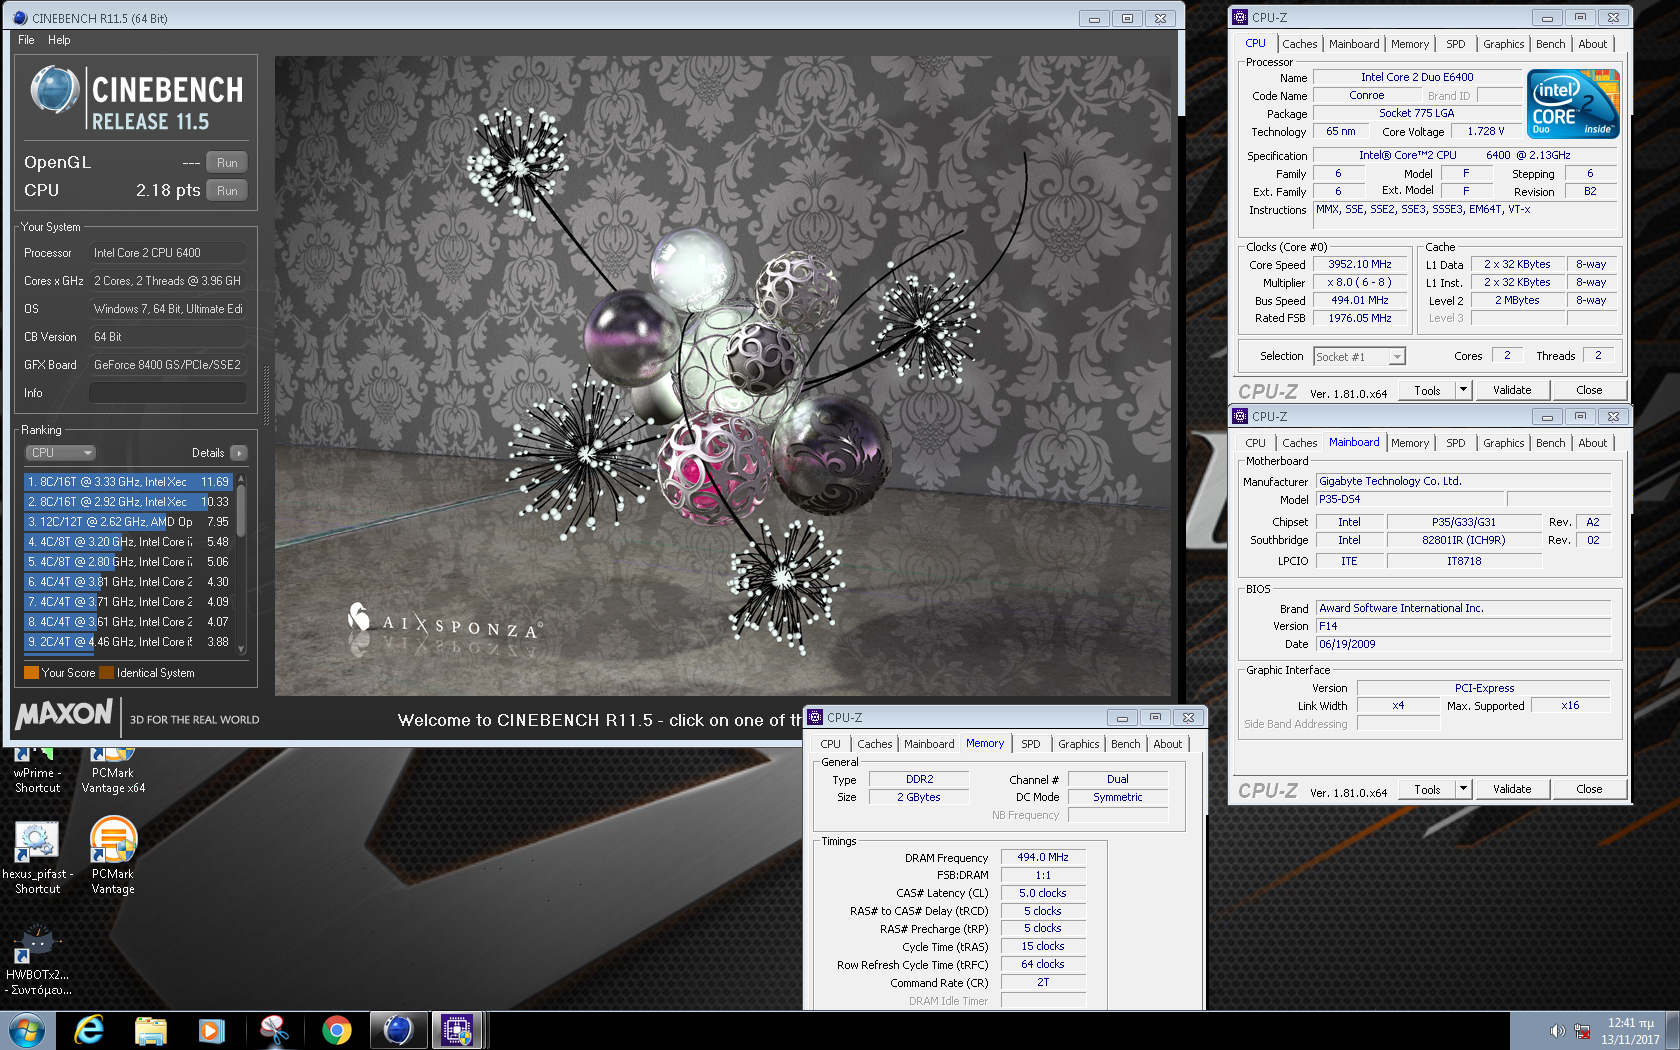Click the Multiplier value x 8.0
This screenshot has height=1050, width=1680.
(1360, 283)
